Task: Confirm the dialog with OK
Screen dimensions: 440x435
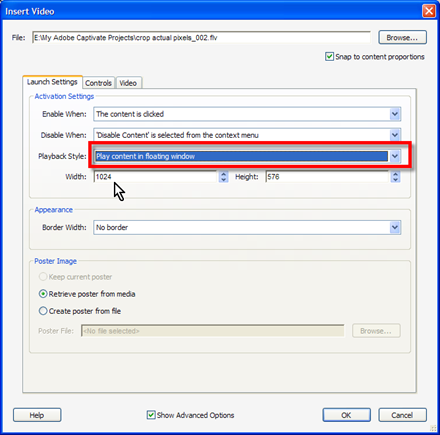Action: pos(346,415)
